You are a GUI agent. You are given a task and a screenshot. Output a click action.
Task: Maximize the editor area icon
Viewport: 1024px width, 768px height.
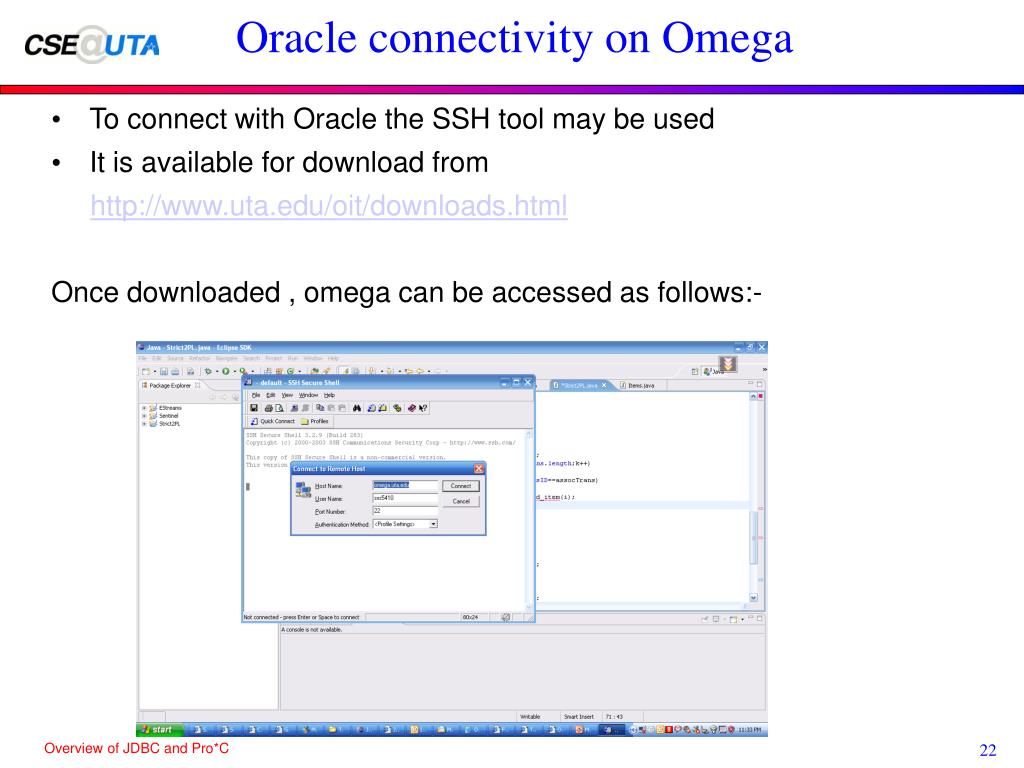760,385
